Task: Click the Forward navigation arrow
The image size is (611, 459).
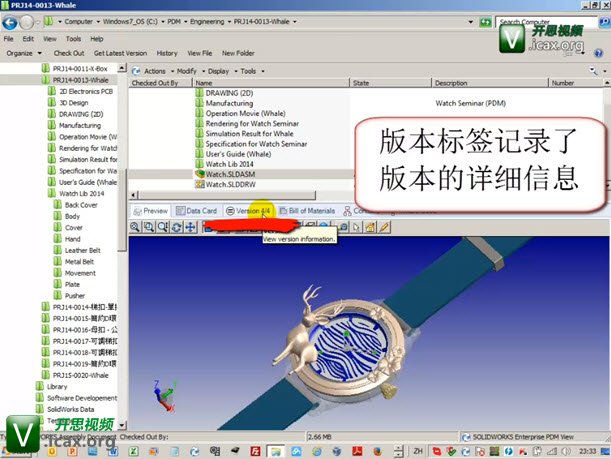Action: click(x=26, y=23)
